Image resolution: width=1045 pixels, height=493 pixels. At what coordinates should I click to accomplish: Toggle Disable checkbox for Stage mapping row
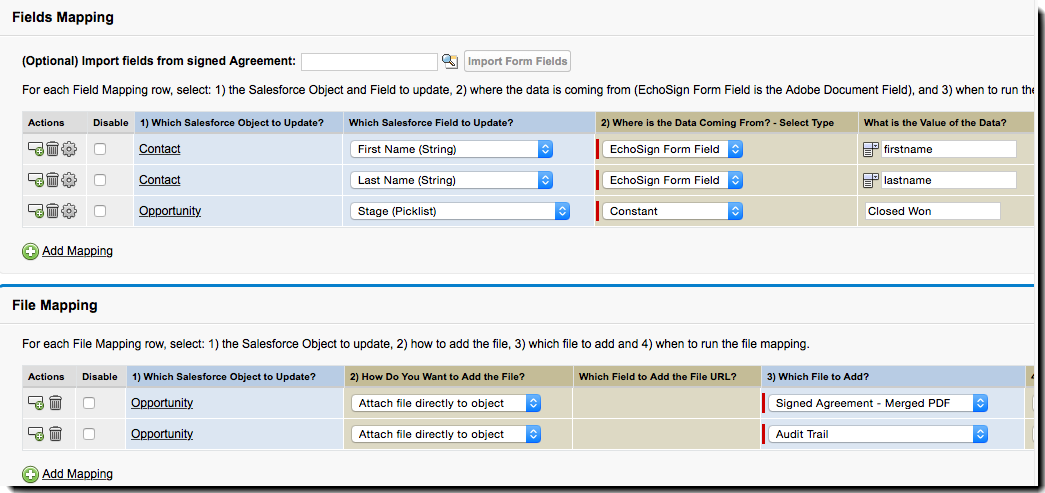100,211
